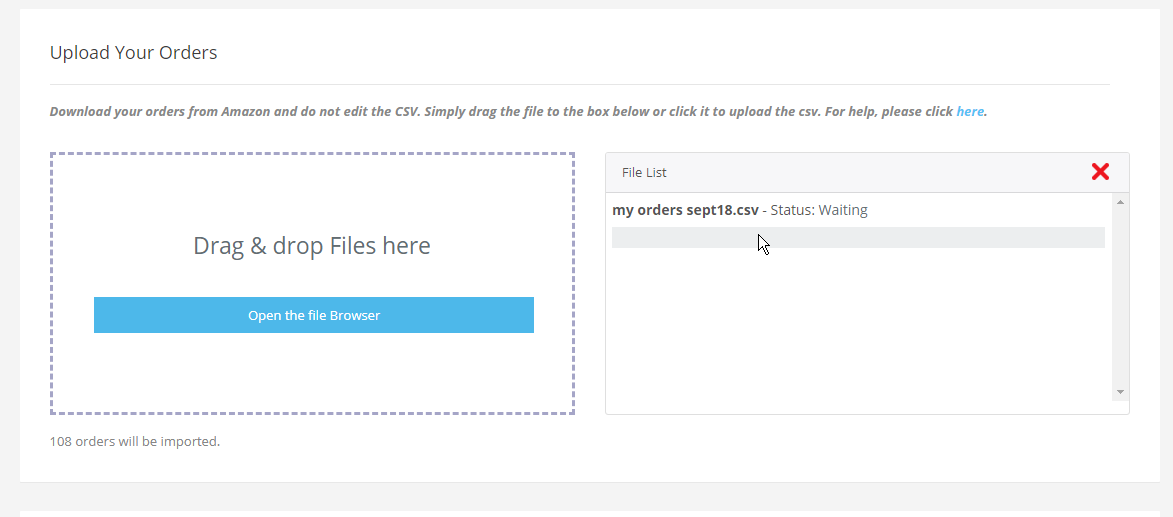
Task: Click the file list scrollbar down arrow
Action: pos(1120,392)
